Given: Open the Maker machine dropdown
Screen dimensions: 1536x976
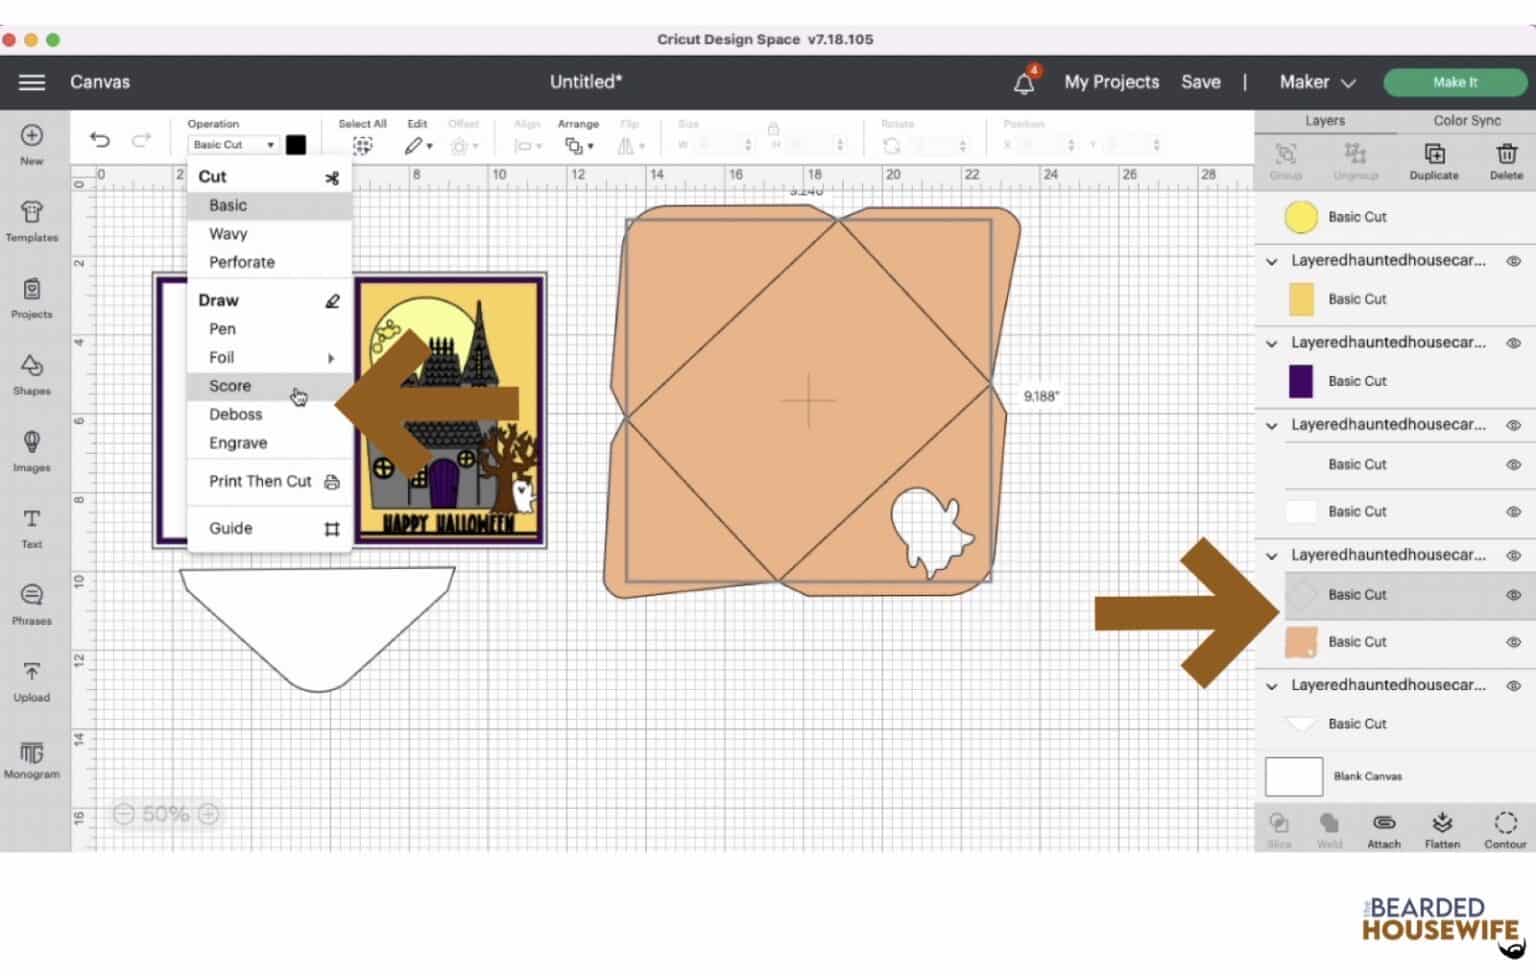Looking at the screenshot, I should [1317, 82].
